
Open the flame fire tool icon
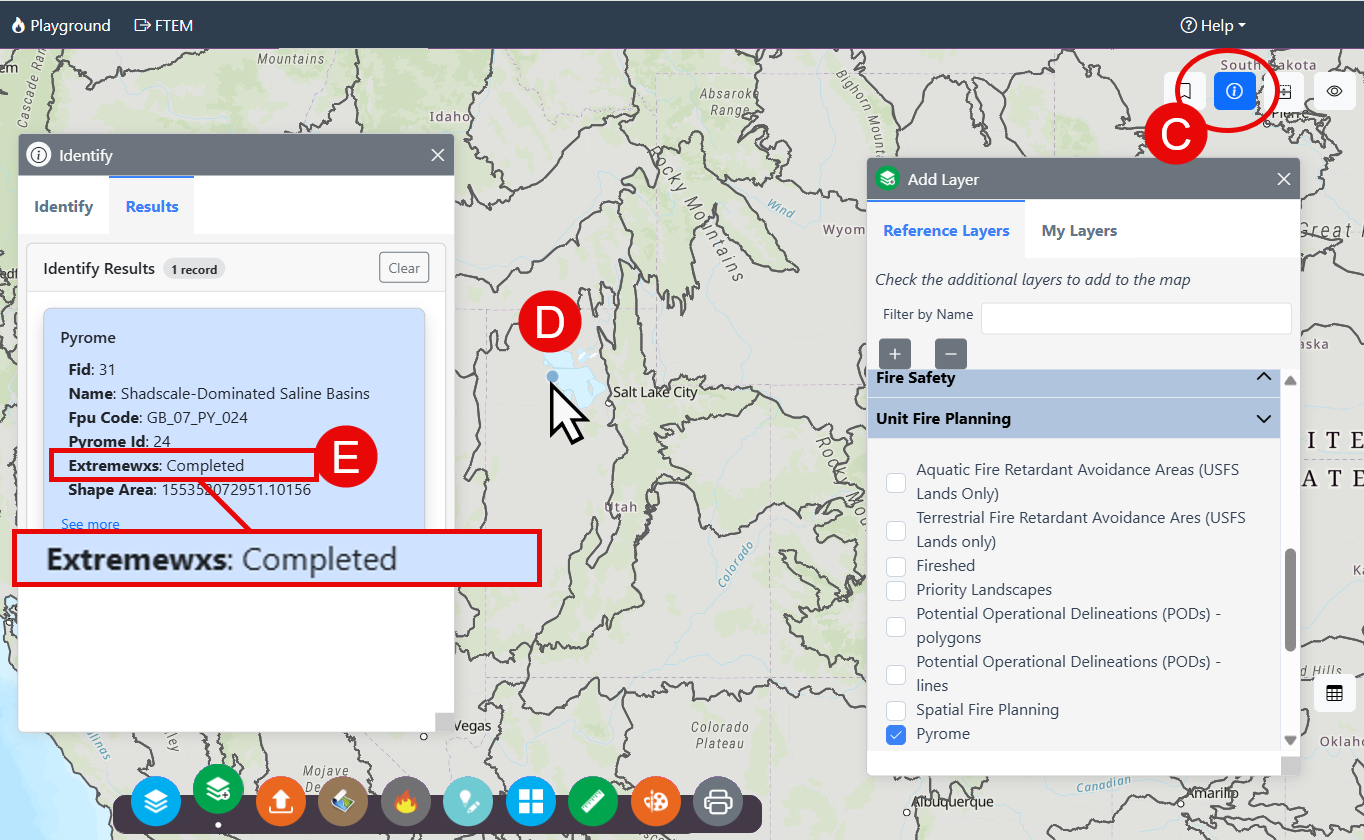406,802
